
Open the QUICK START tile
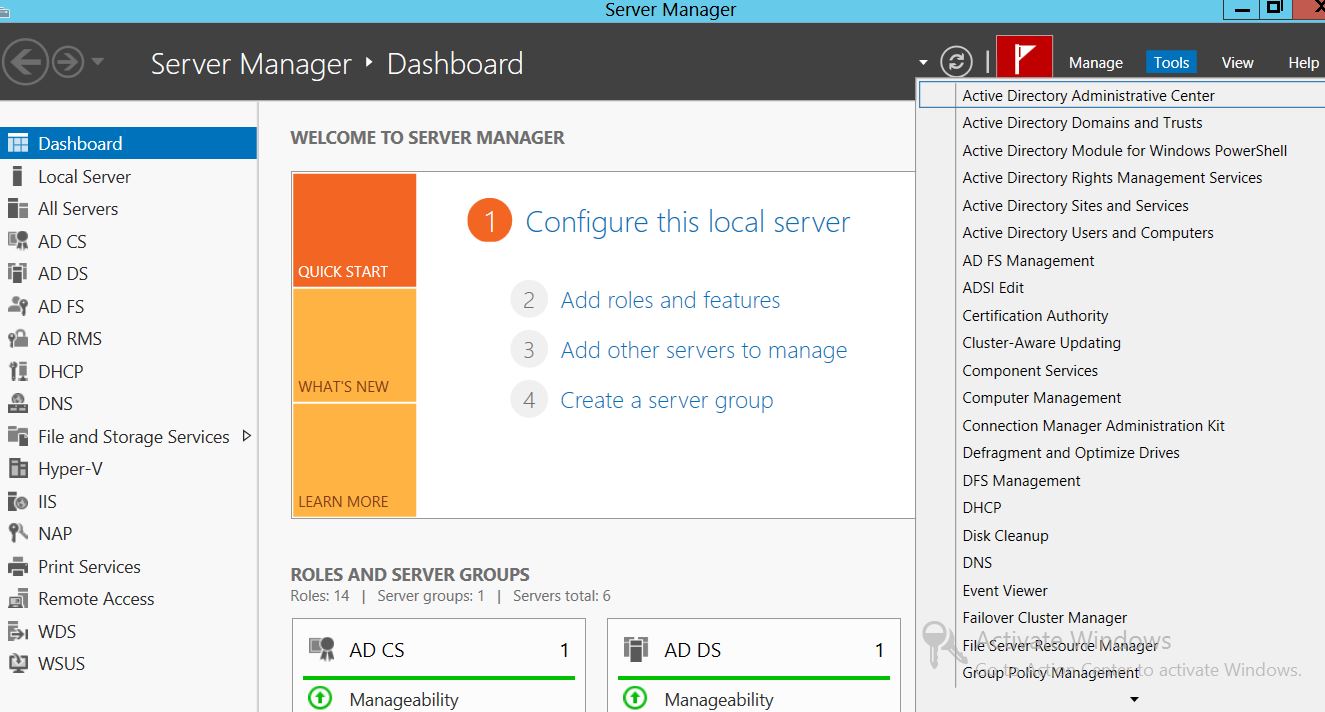click(x=354, y=231)
